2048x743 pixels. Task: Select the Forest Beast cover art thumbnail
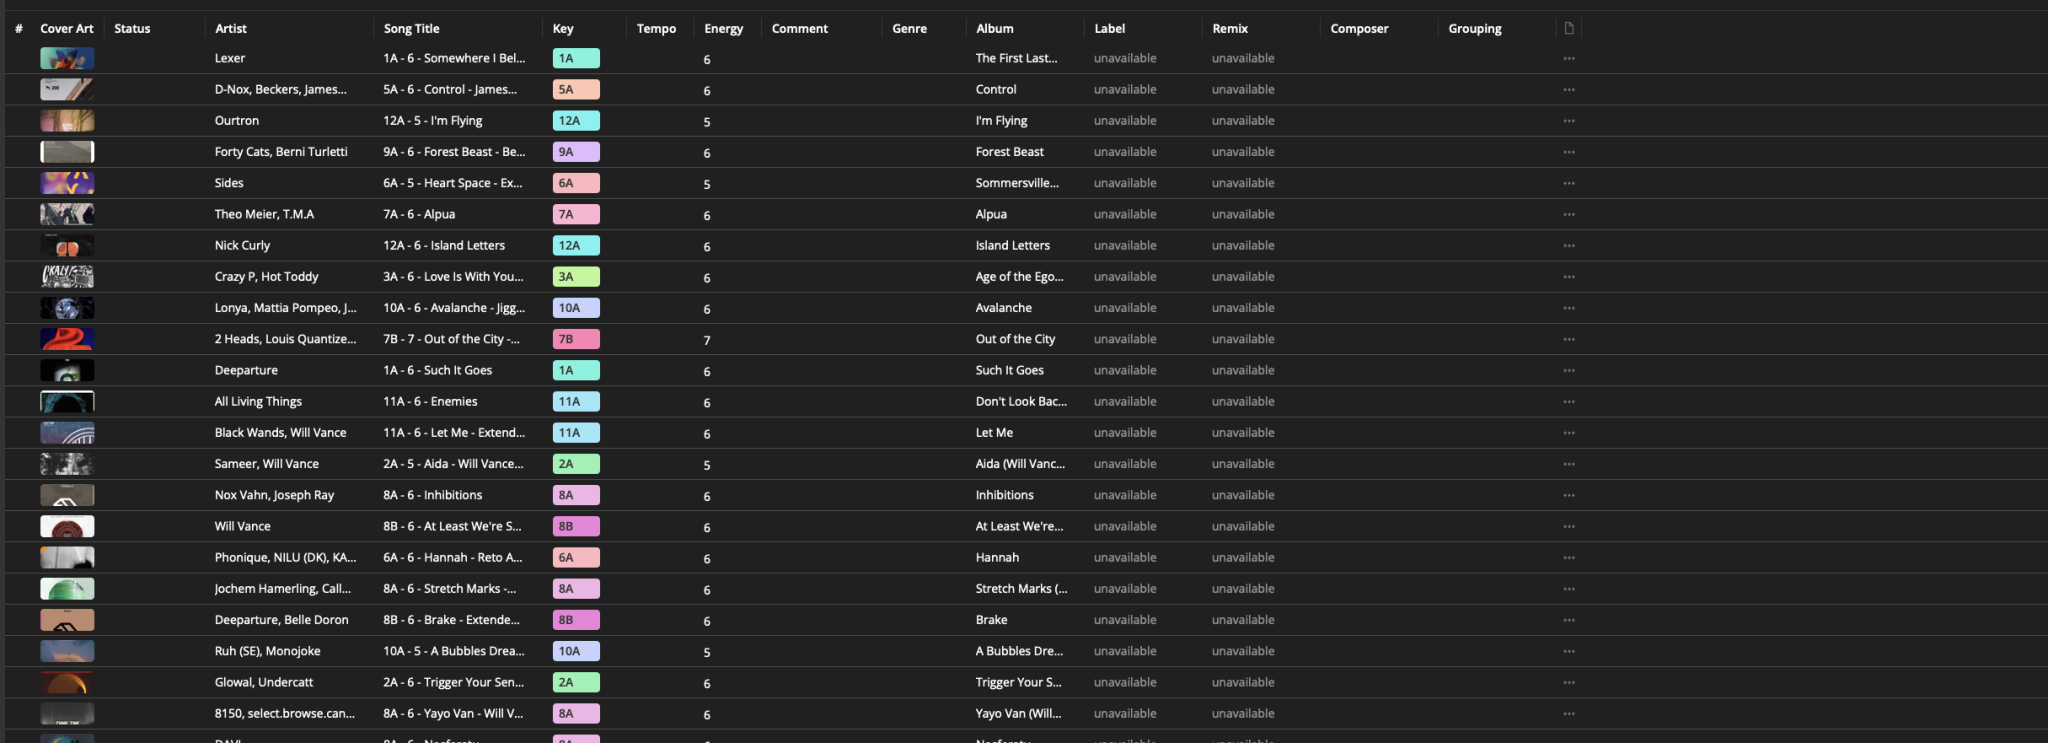(67, 152)
